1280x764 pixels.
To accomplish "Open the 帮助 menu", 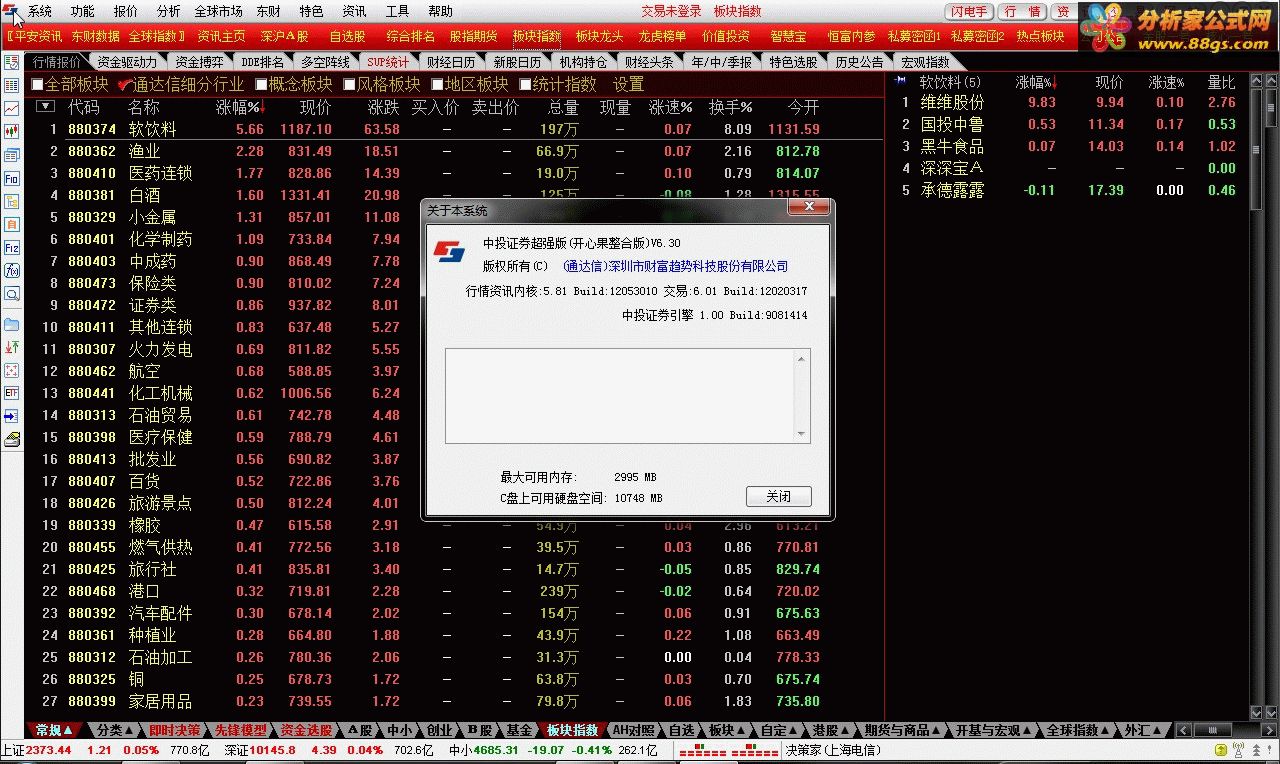I will point(440,11).
